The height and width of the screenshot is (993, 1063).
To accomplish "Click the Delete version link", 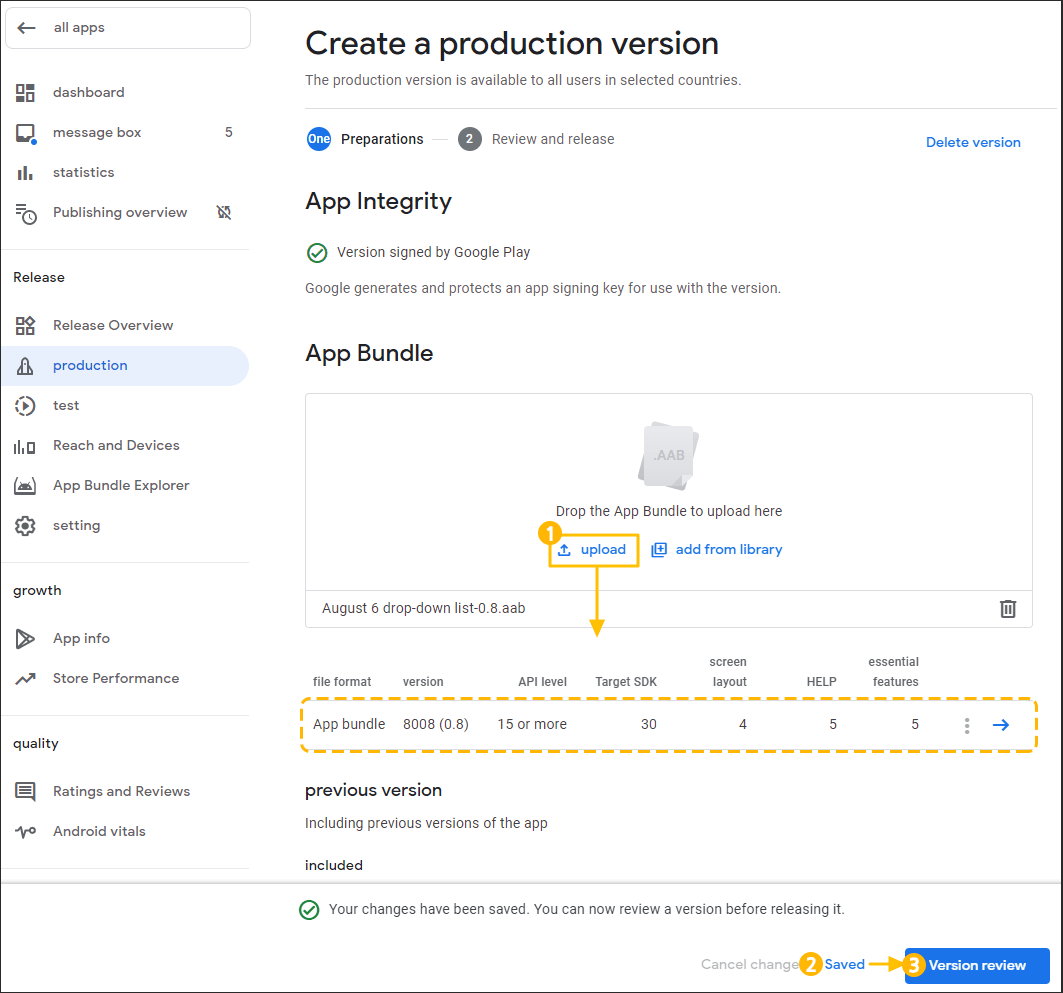I will tap(972, 142).
